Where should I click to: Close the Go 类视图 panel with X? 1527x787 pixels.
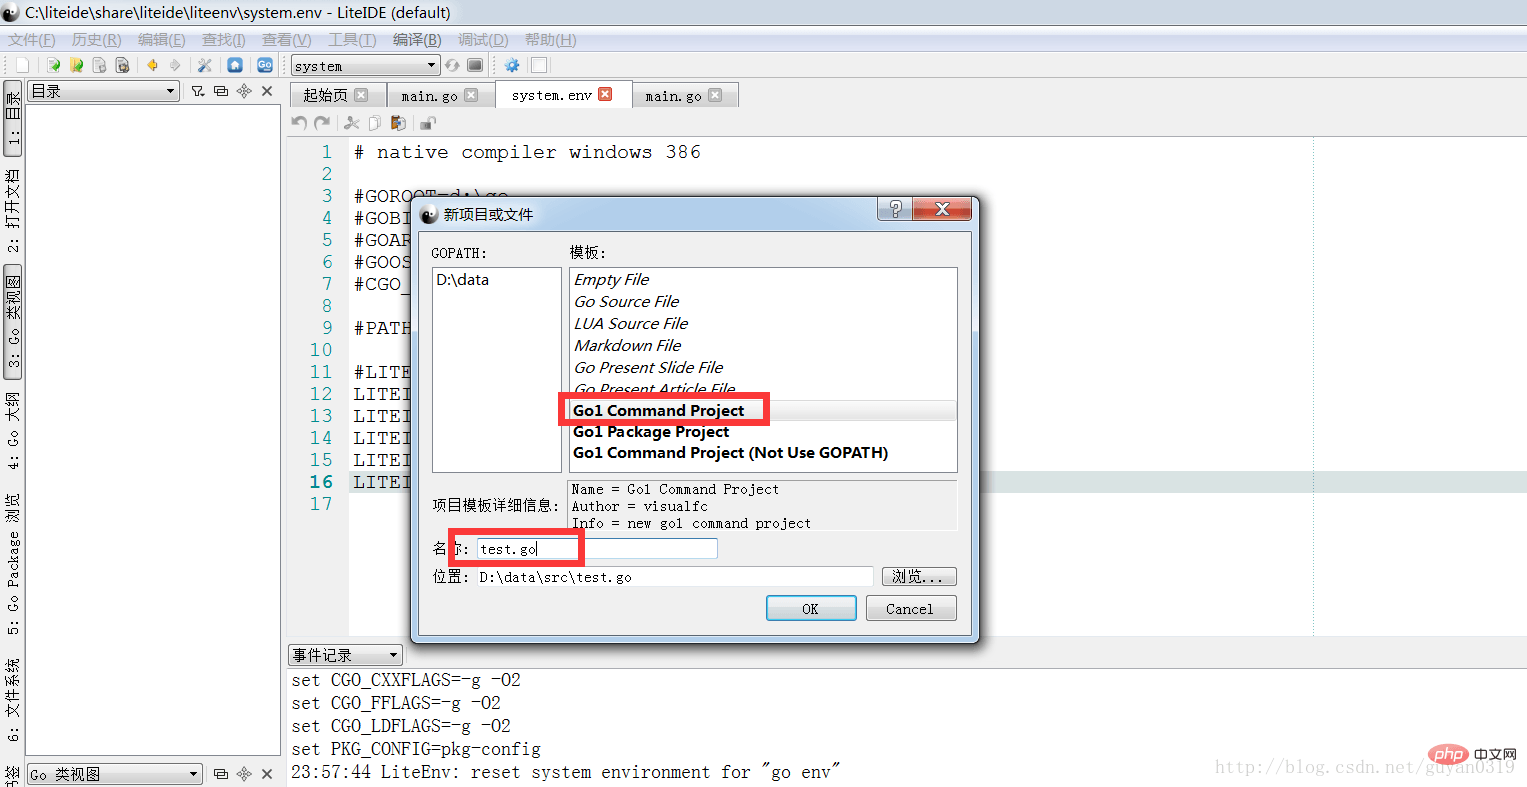point(267,774)
